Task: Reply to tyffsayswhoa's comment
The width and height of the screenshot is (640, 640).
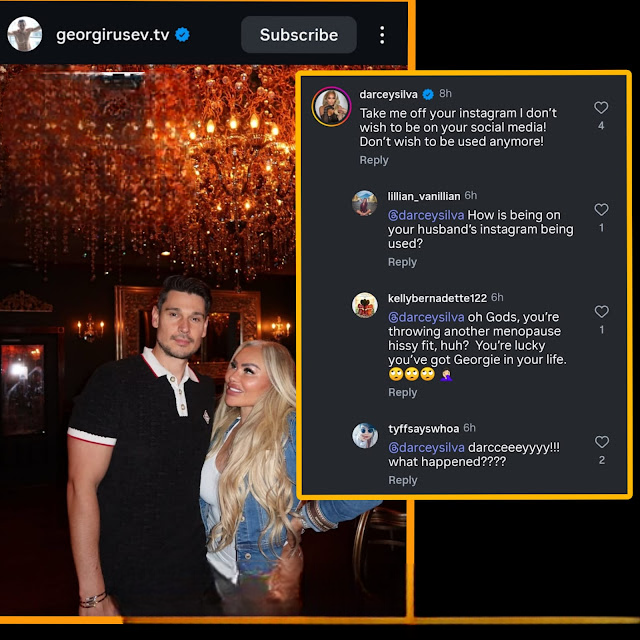Action: point(402,480)
